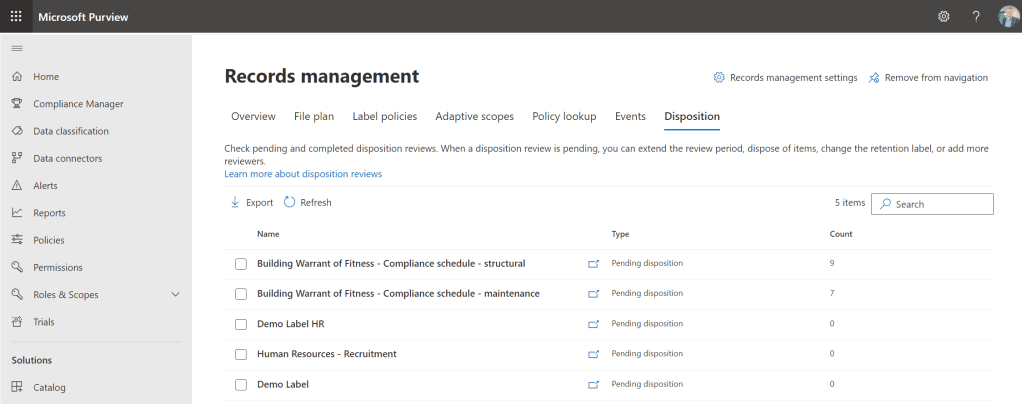Viewport: 1022px width, 404px height.
Task: Open details icon for Demo Label HR
Action: (593, 324)
